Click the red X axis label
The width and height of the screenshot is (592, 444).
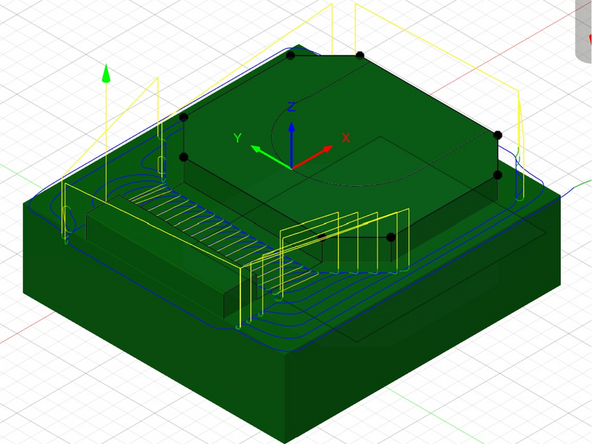click(x=345, y=138)
